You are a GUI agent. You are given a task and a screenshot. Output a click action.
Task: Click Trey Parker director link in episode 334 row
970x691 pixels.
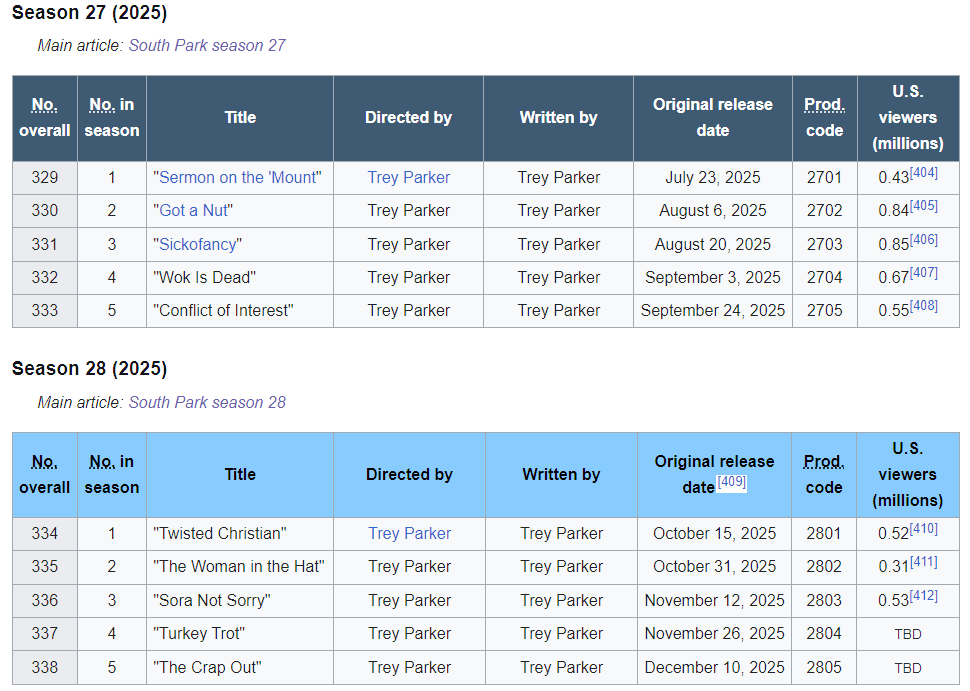click(x=410, y=534)
